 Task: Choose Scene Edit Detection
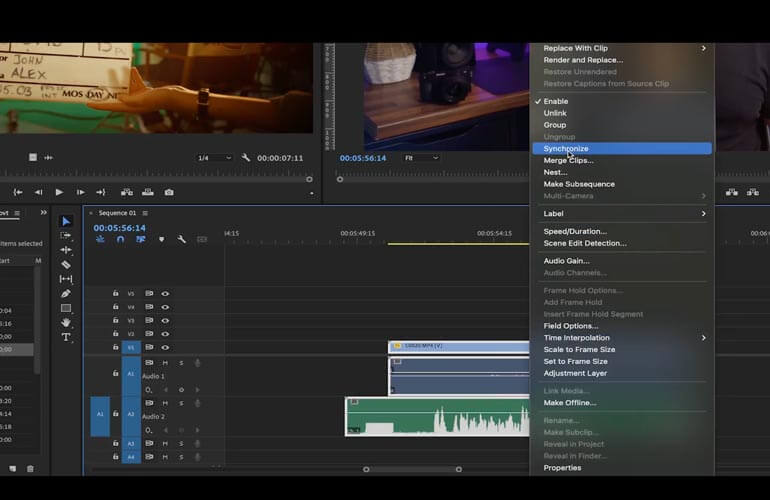[622, 243]
